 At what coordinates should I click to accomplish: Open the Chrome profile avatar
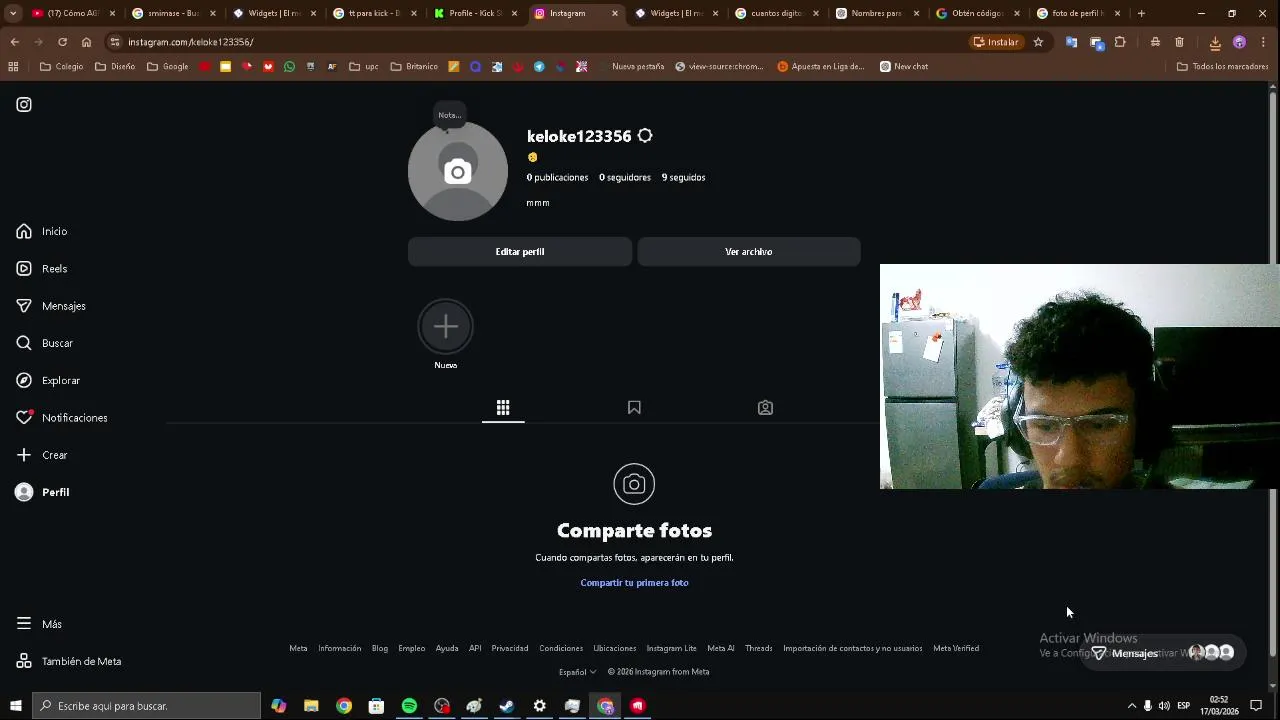[x=1239, y=42]
